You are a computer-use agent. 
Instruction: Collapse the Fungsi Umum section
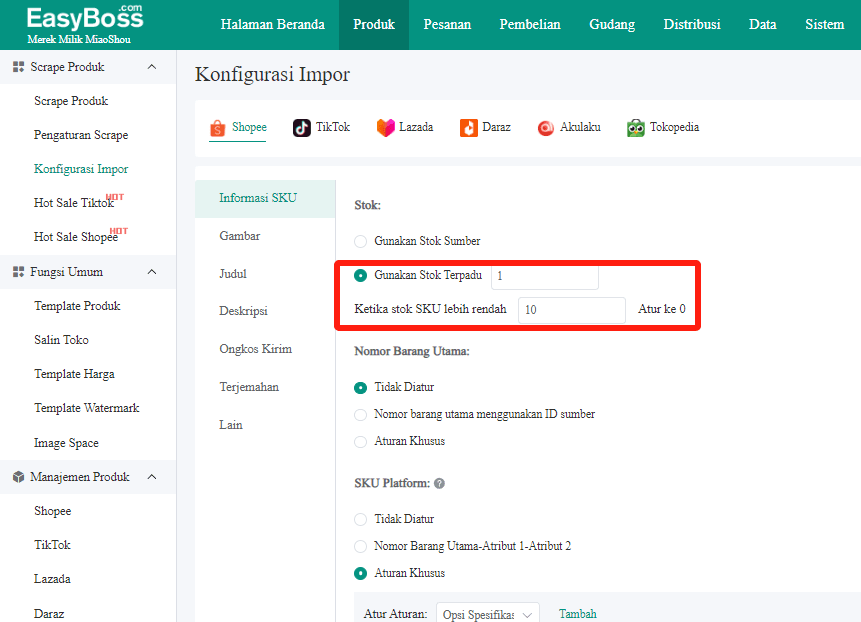pos(152,272)
